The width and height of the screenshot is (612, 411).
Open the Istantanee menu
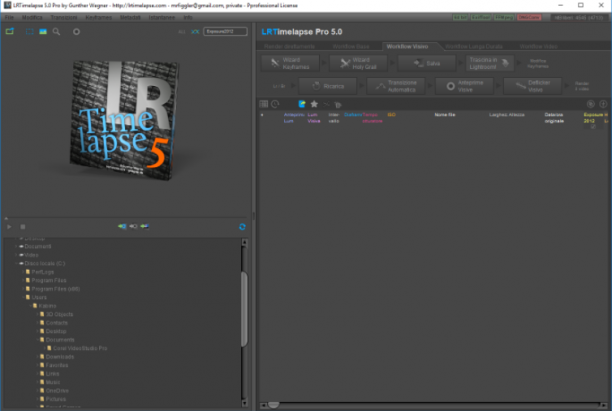coord(162,18)
